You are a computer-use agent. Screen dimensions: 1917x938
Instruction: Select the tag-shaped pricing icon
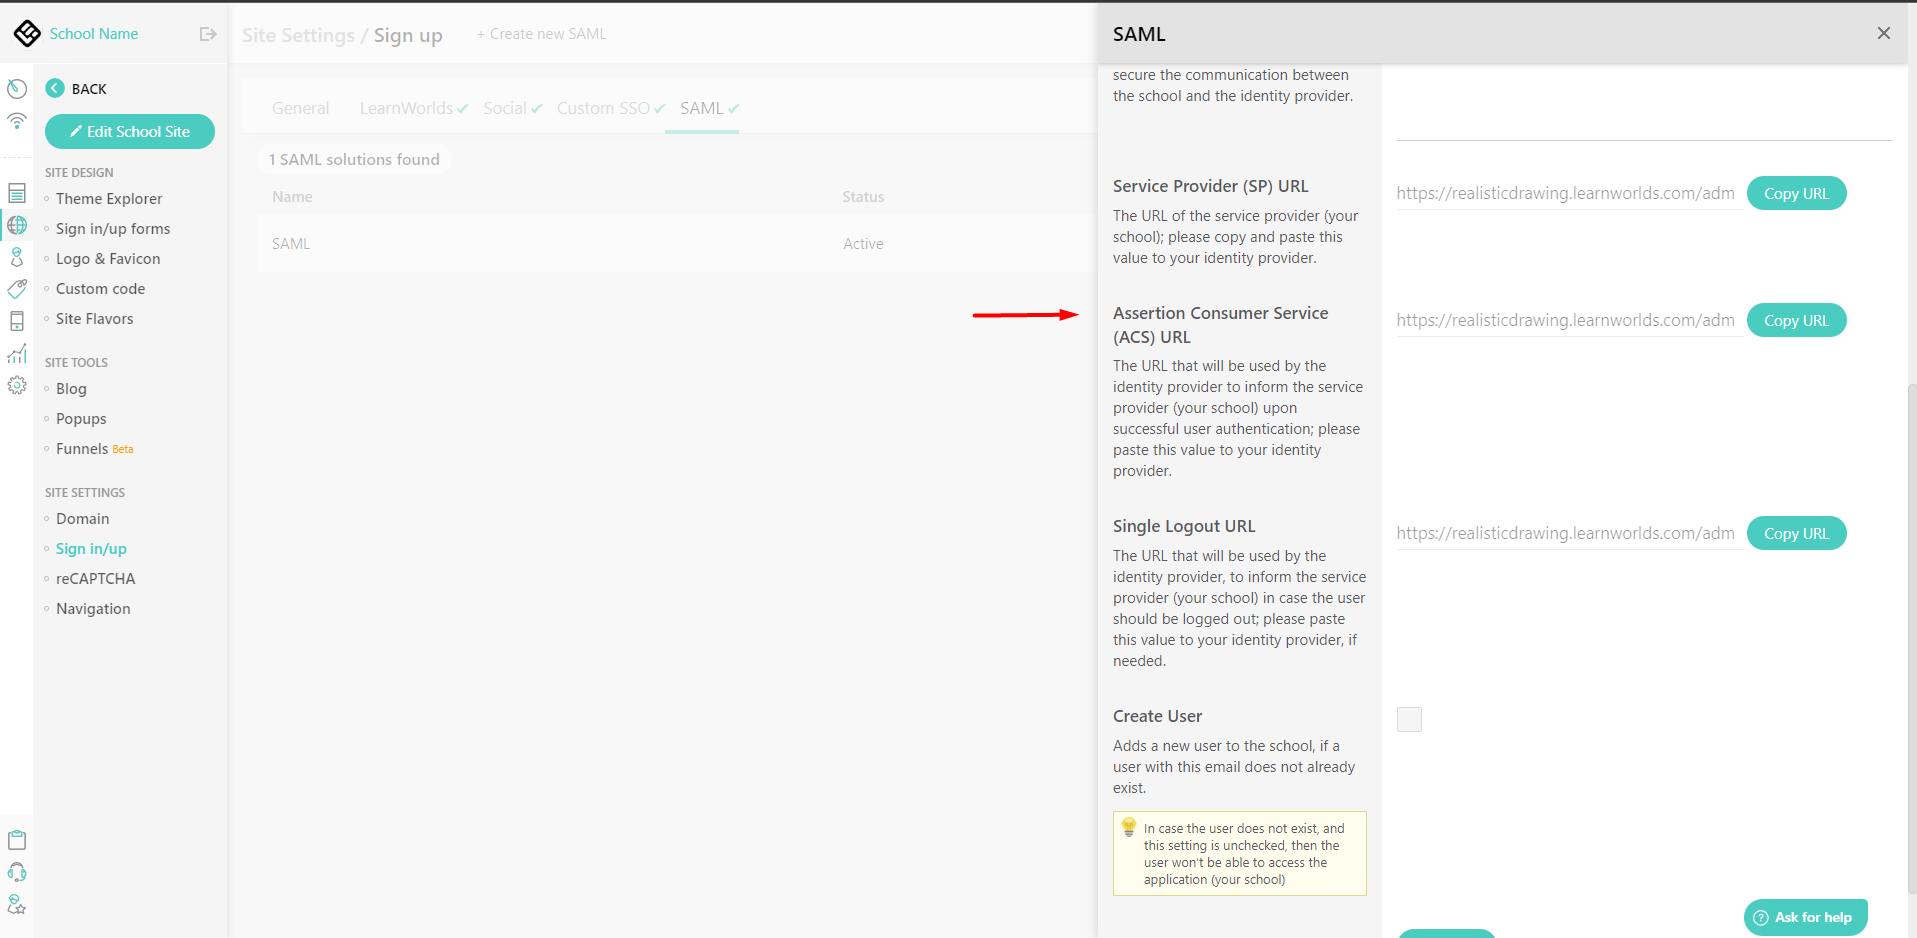coord(17,288)
